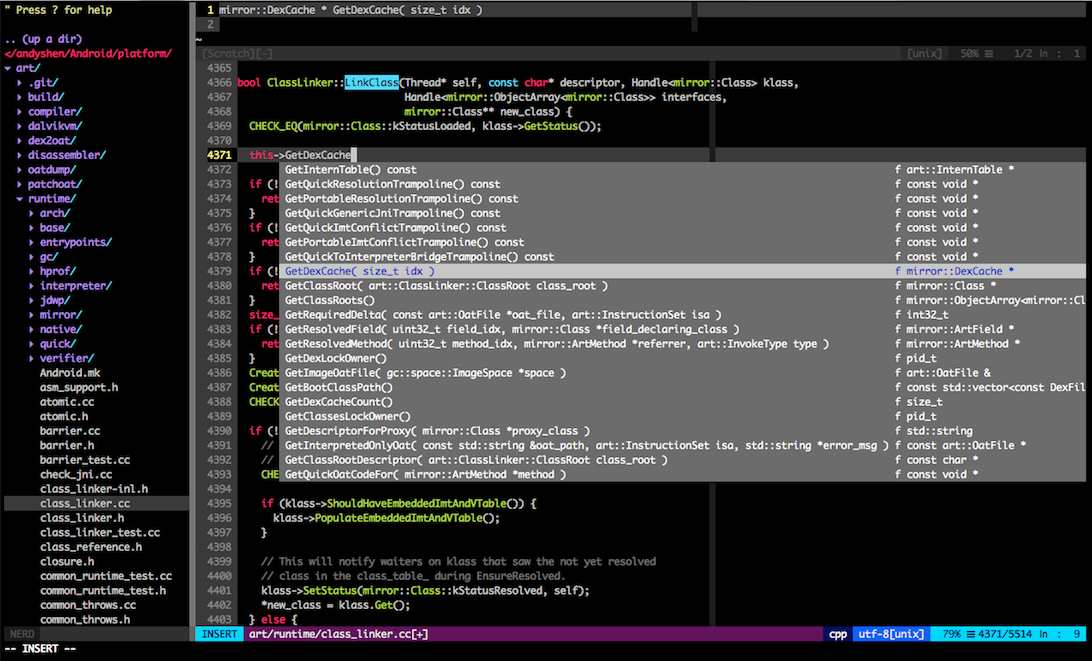The image size is (1092, 661).
Task: Open barrier_test.cc file
Action: (x=85, y=460)
